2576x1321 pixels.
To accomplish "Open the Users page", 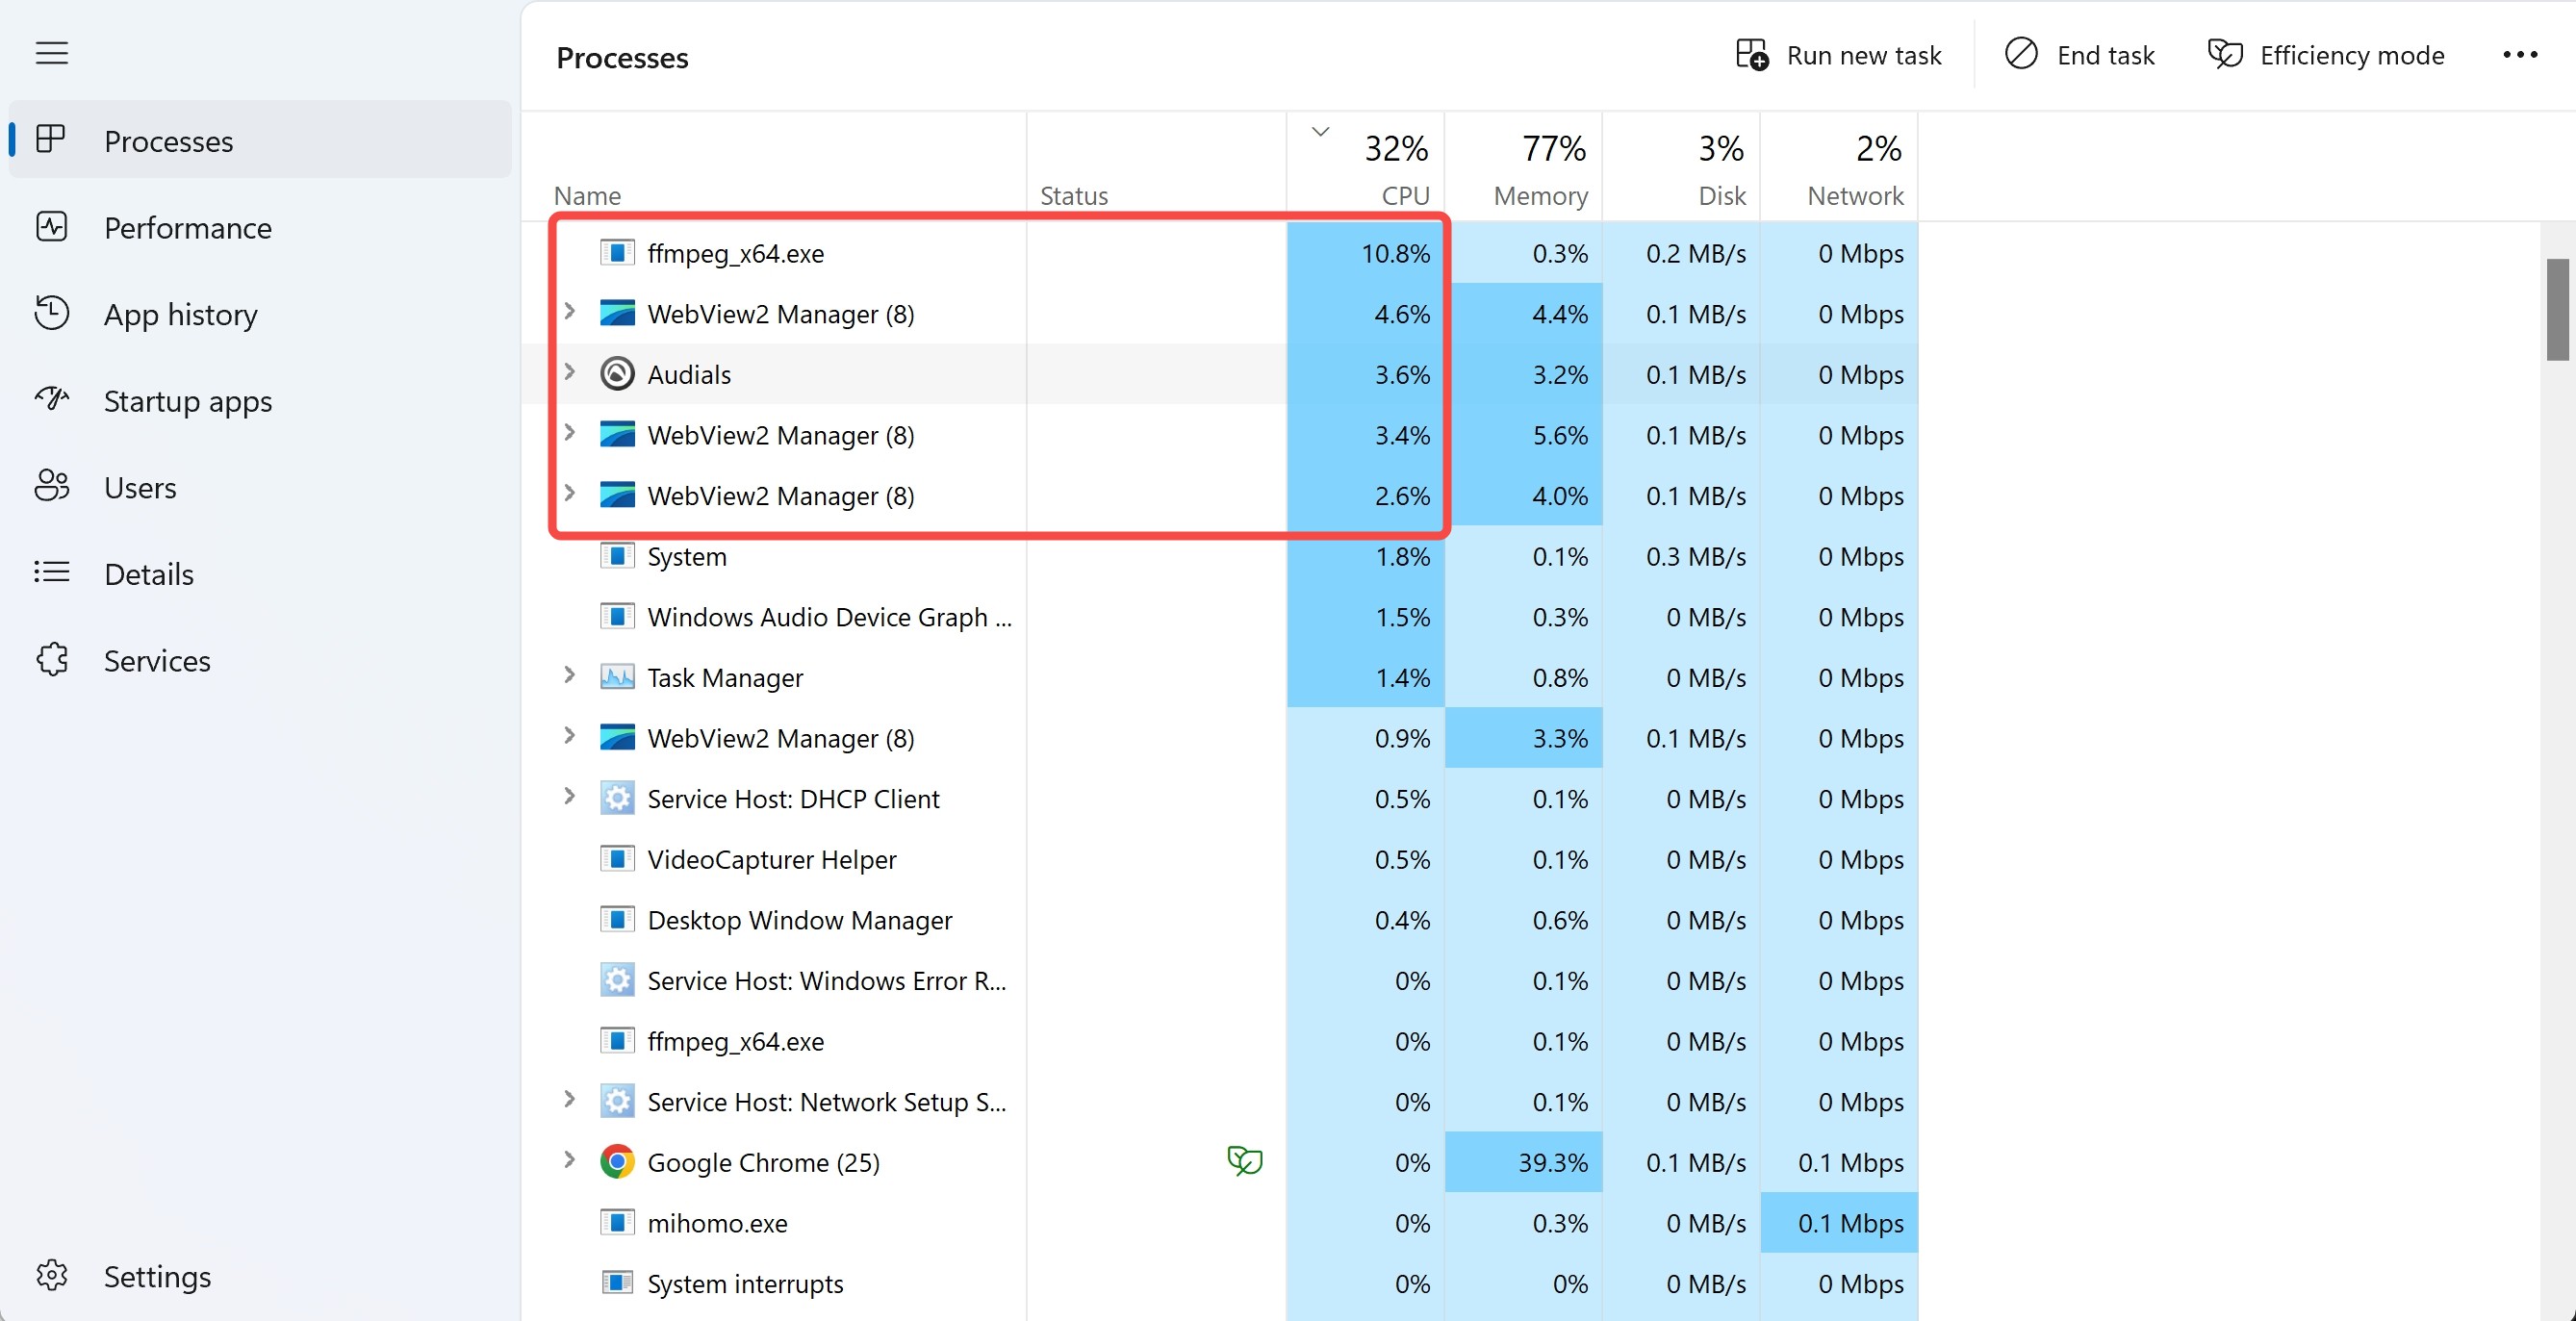I will pos(260,487).
